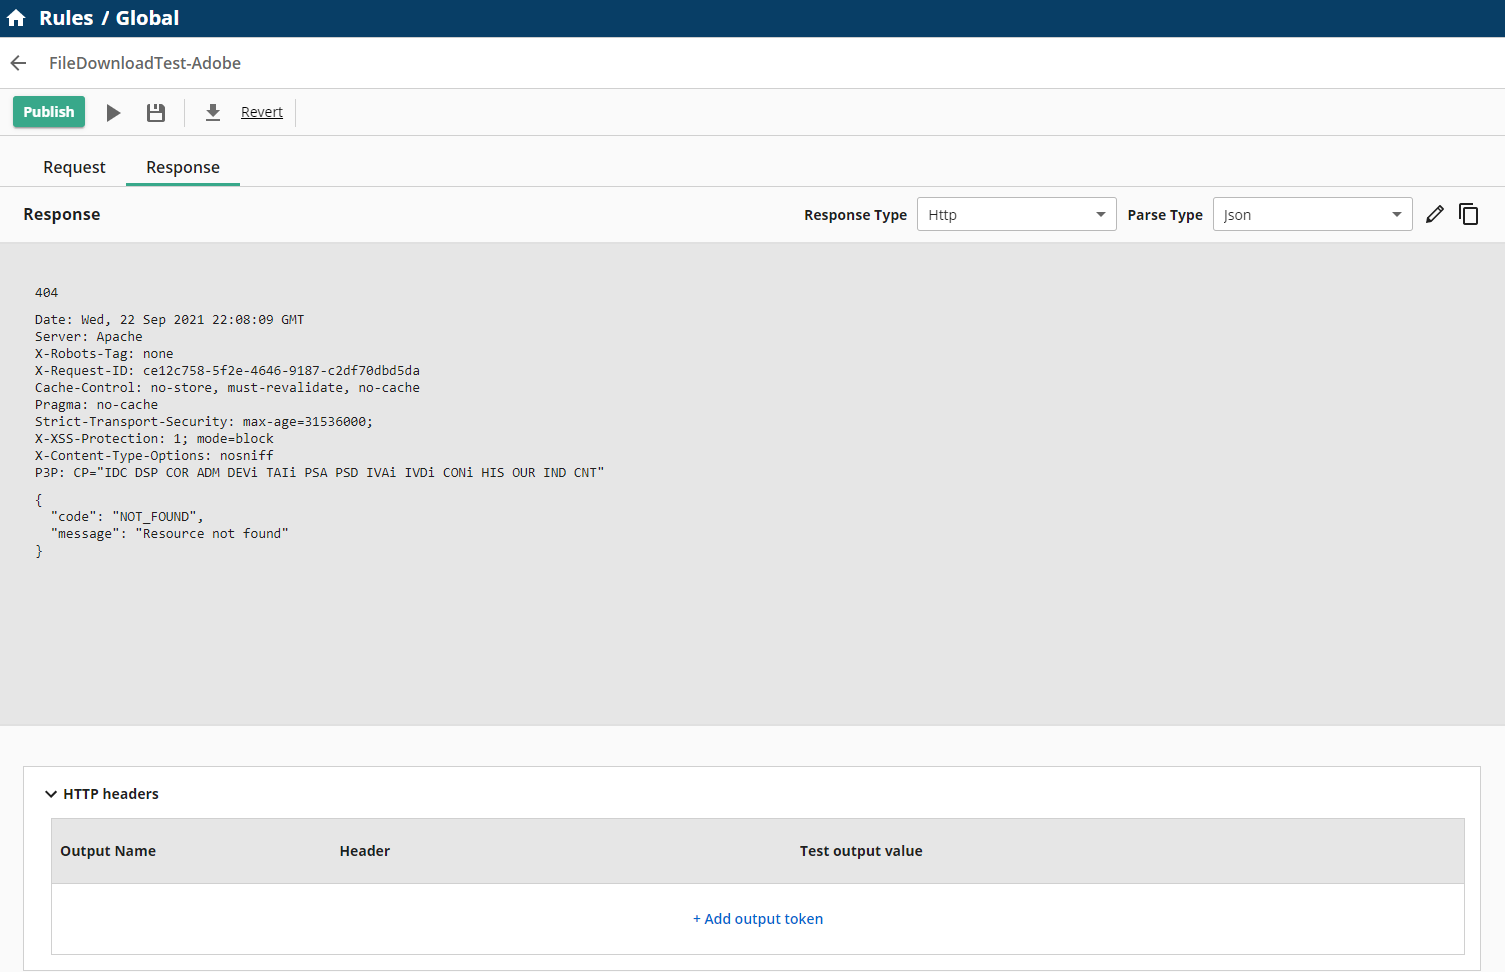Select the Response tab
The height and width of the screenshot is (972, 1505).
pos(183,167)
